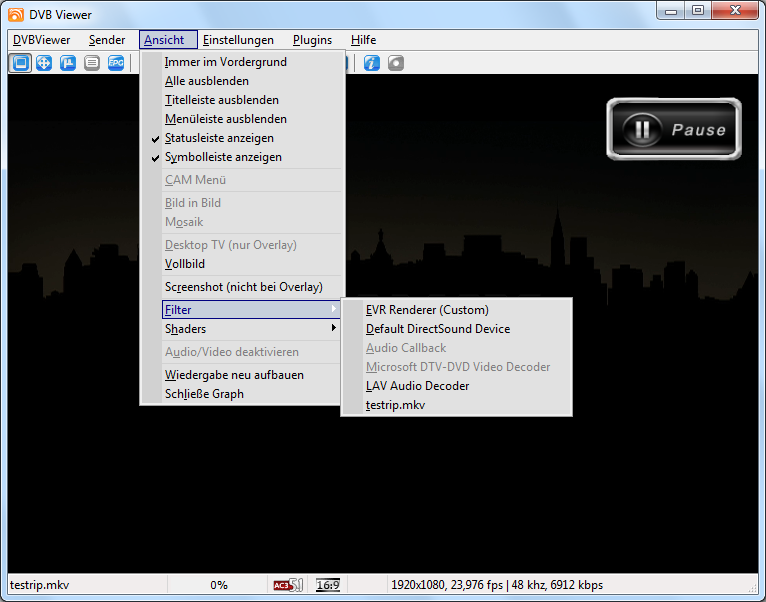Image resolution: width=766 pixels, height=602 pixels.
Task: Open the Sender menu
Action: point(107,40)
